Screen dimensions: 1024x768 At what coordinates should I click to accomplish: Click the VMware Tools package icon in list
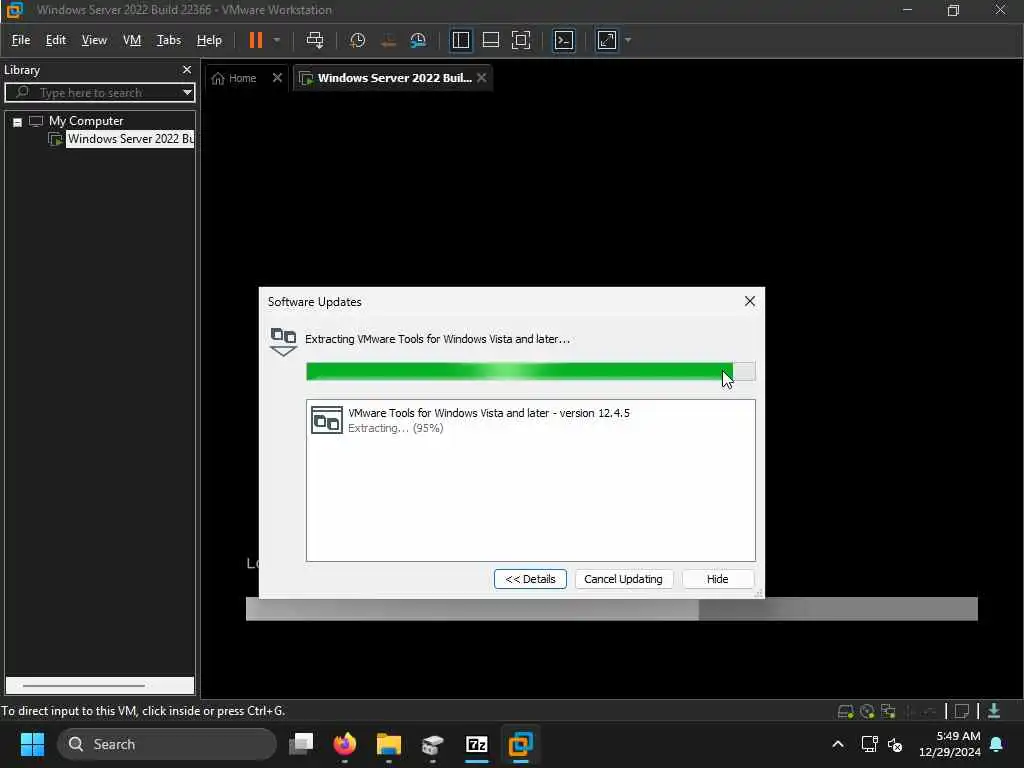coord(327,420)
